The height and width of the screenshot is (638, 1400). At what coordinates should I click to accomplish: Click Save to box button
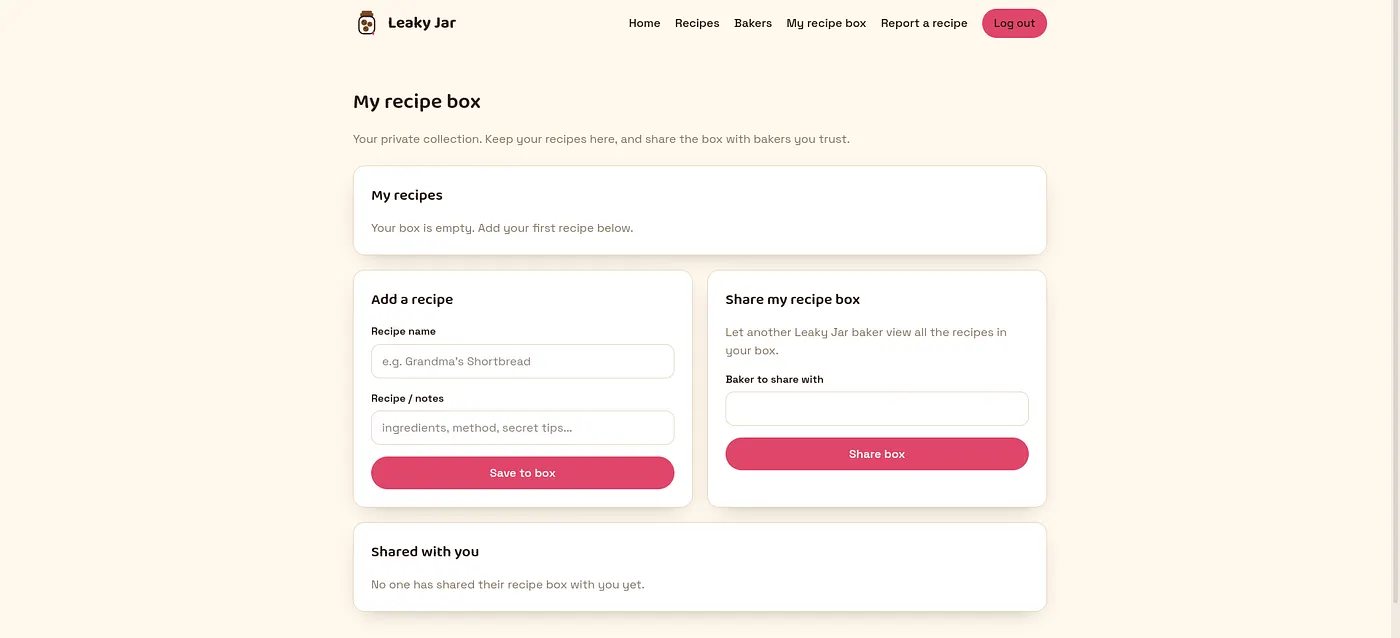[522, 473]
